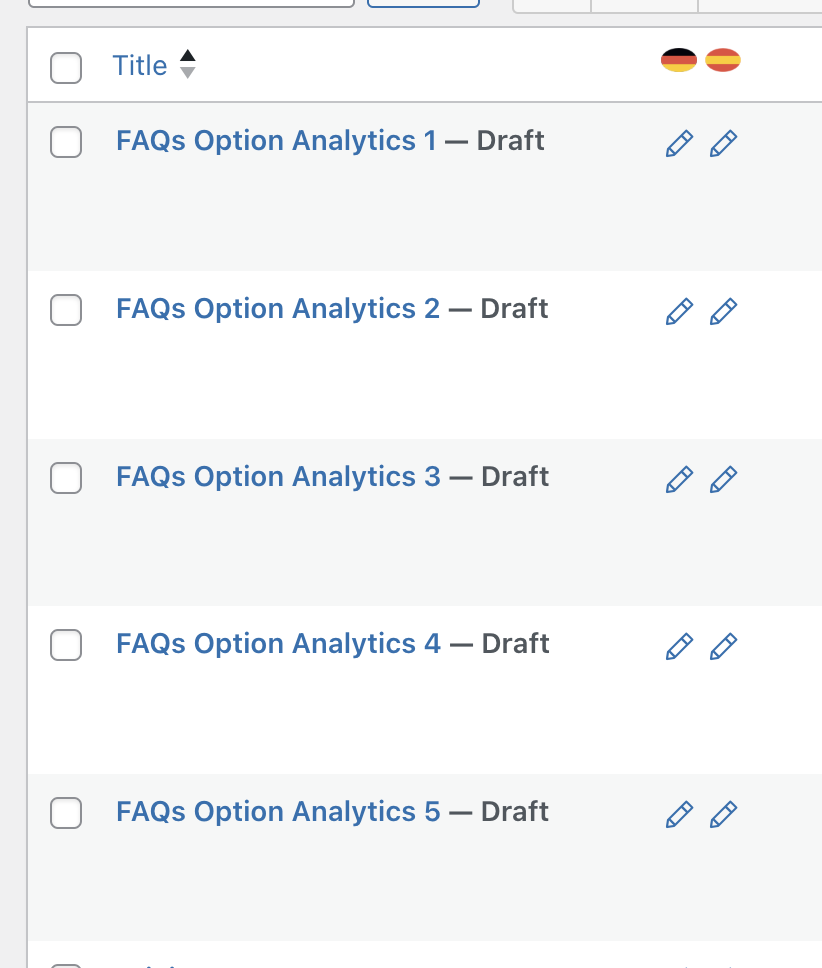Click the German flag column header
Screen dimensions: 822x968
tap(679, 60)
